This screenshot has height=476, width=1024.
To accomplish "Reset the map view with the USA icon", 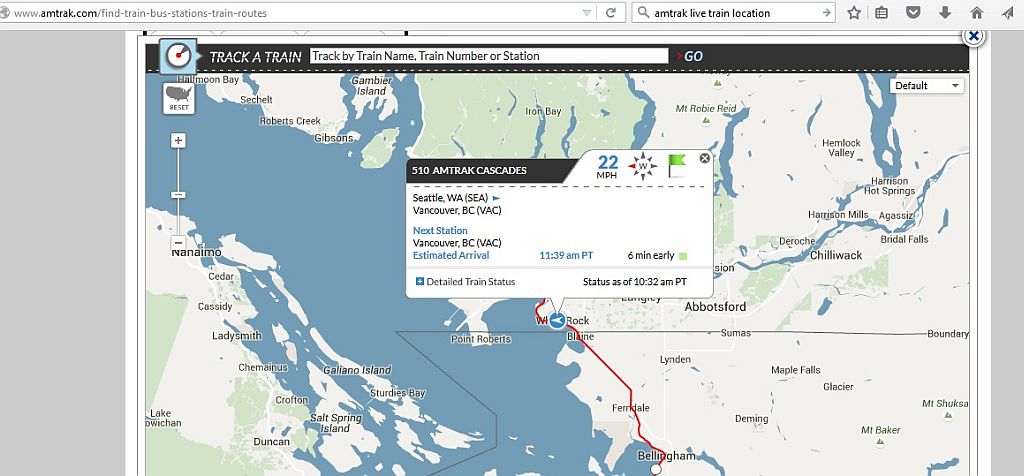I will (179, 97).
